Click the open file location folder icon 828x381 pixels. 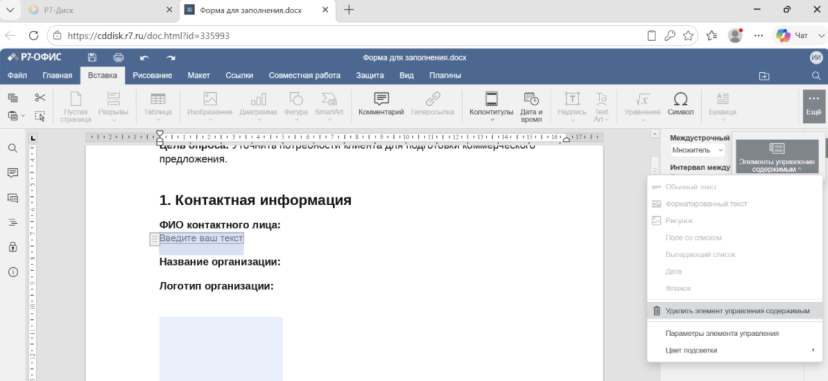[x=764, y=76]
